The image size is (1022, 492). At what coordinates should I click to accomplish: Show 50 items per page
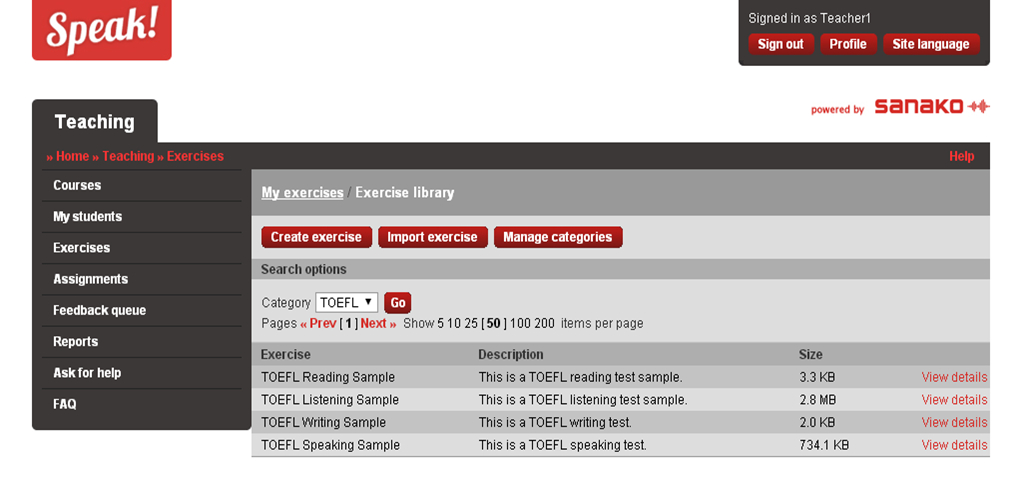493,324
